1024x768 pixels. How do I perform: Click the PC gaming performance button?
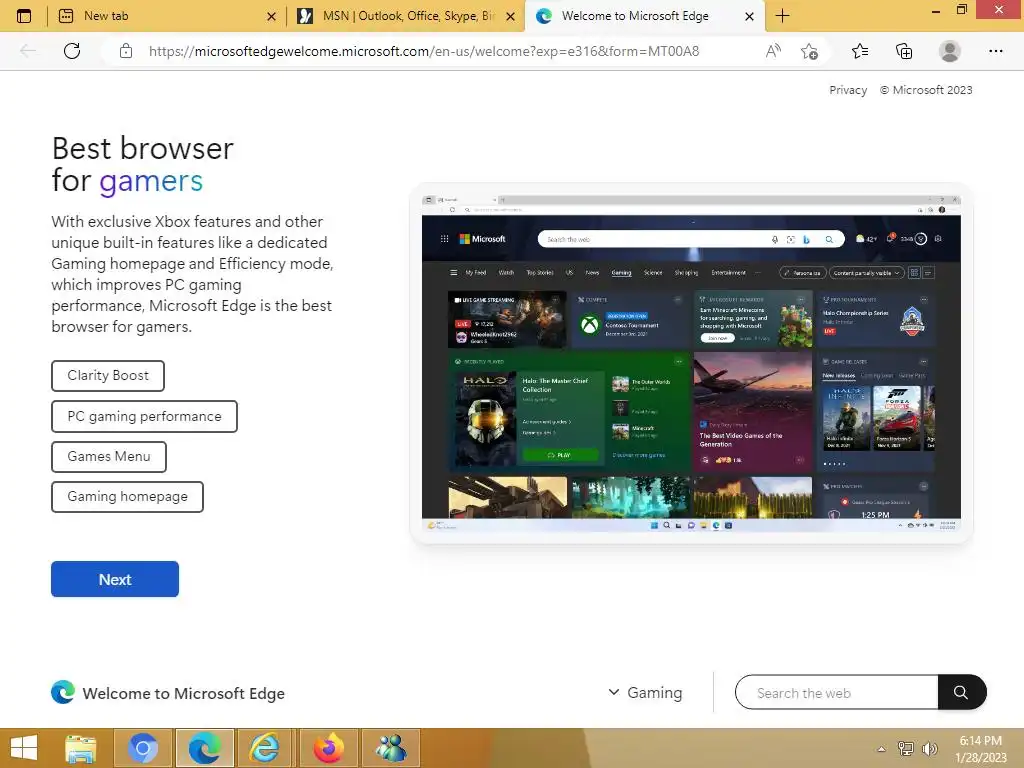(x=144, y=417)
